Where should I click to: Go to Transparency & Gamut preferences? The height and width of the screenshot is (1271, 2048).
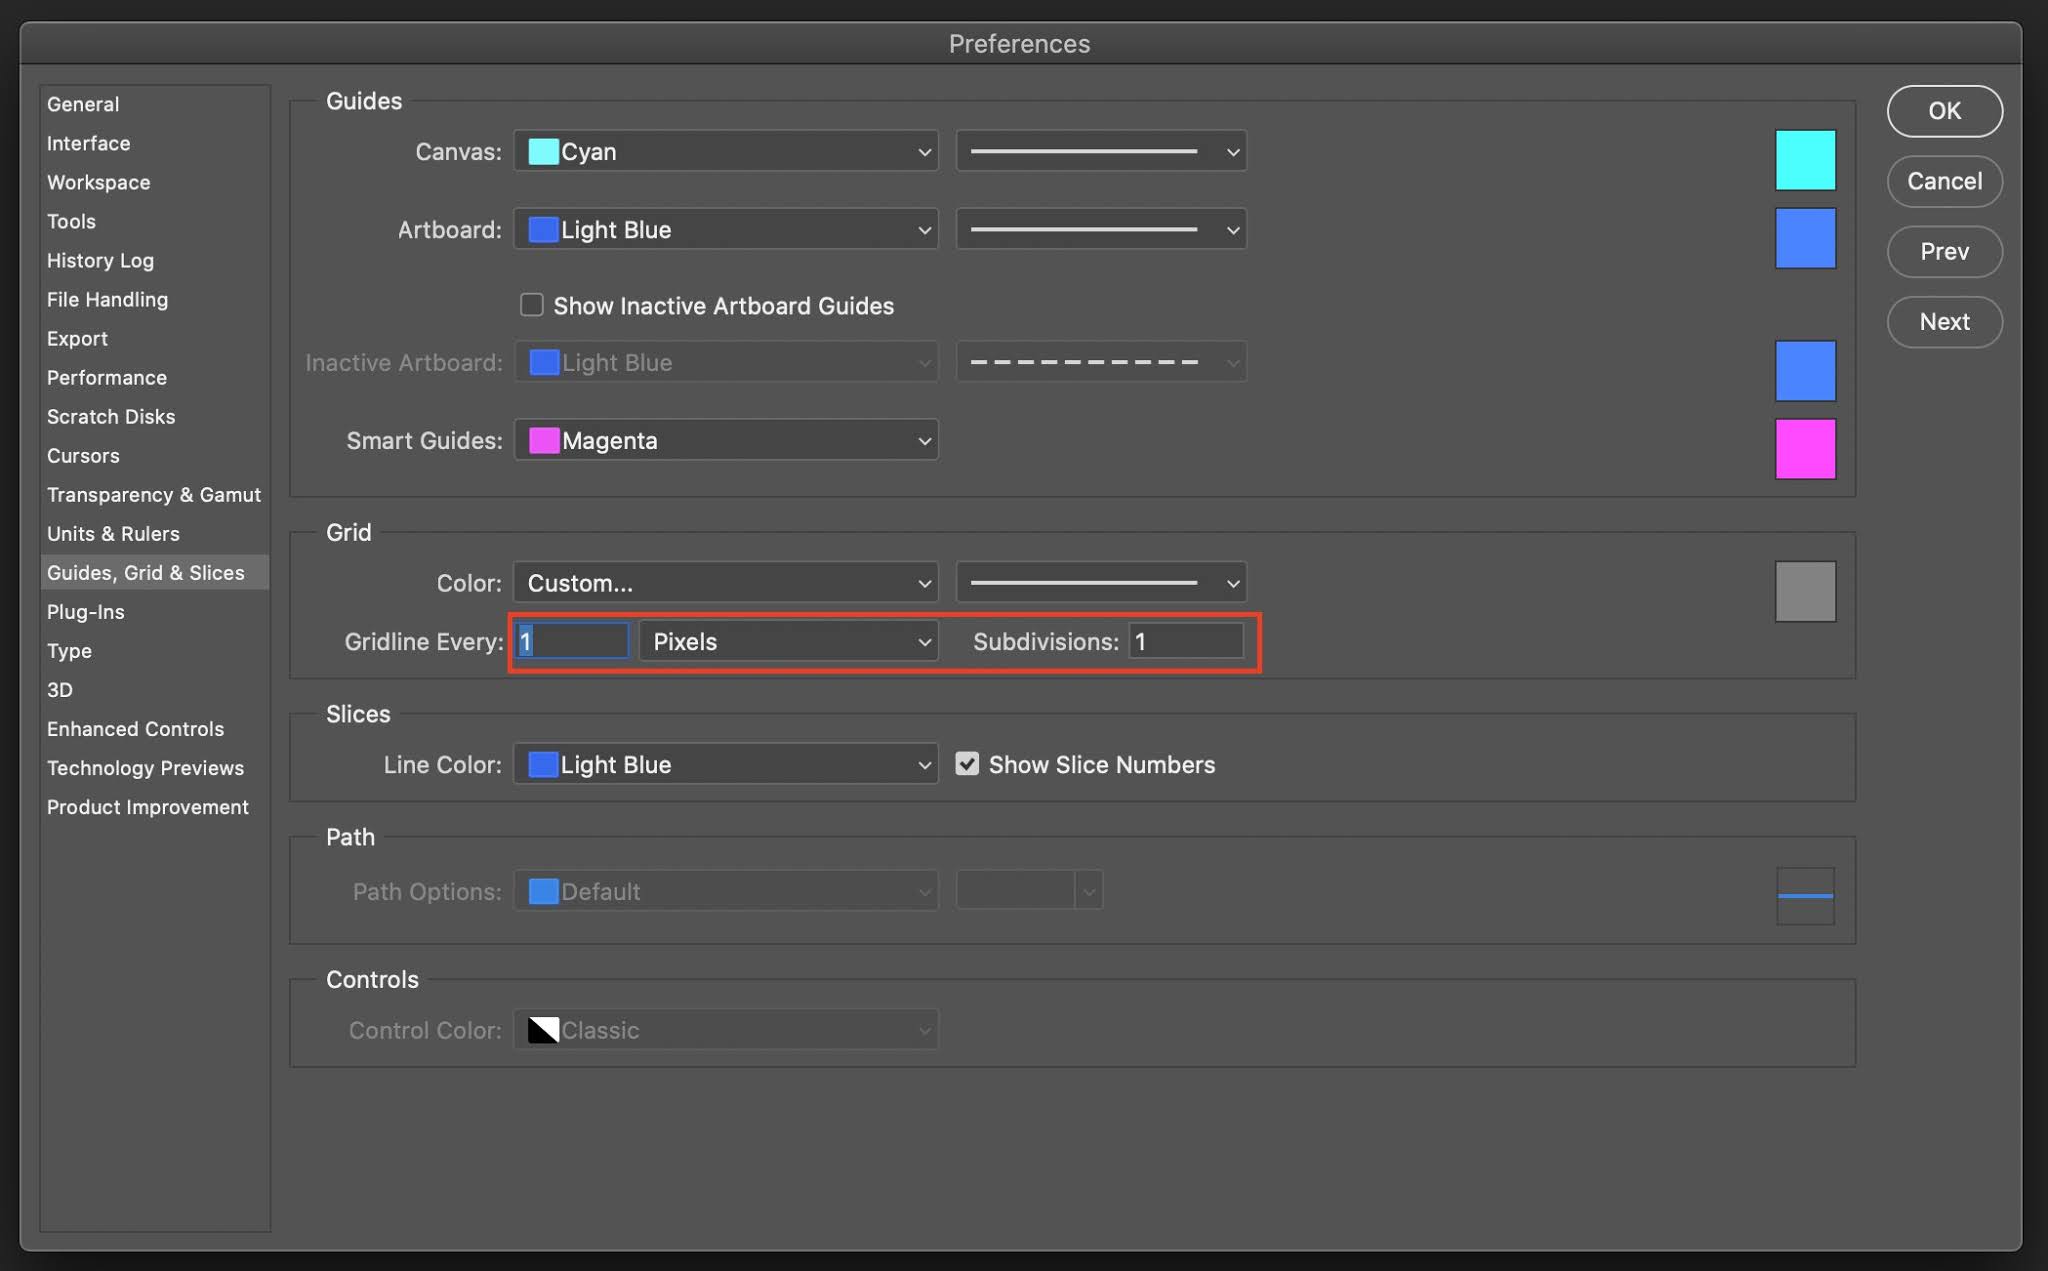pyautogui.click(x=153, y=495)
